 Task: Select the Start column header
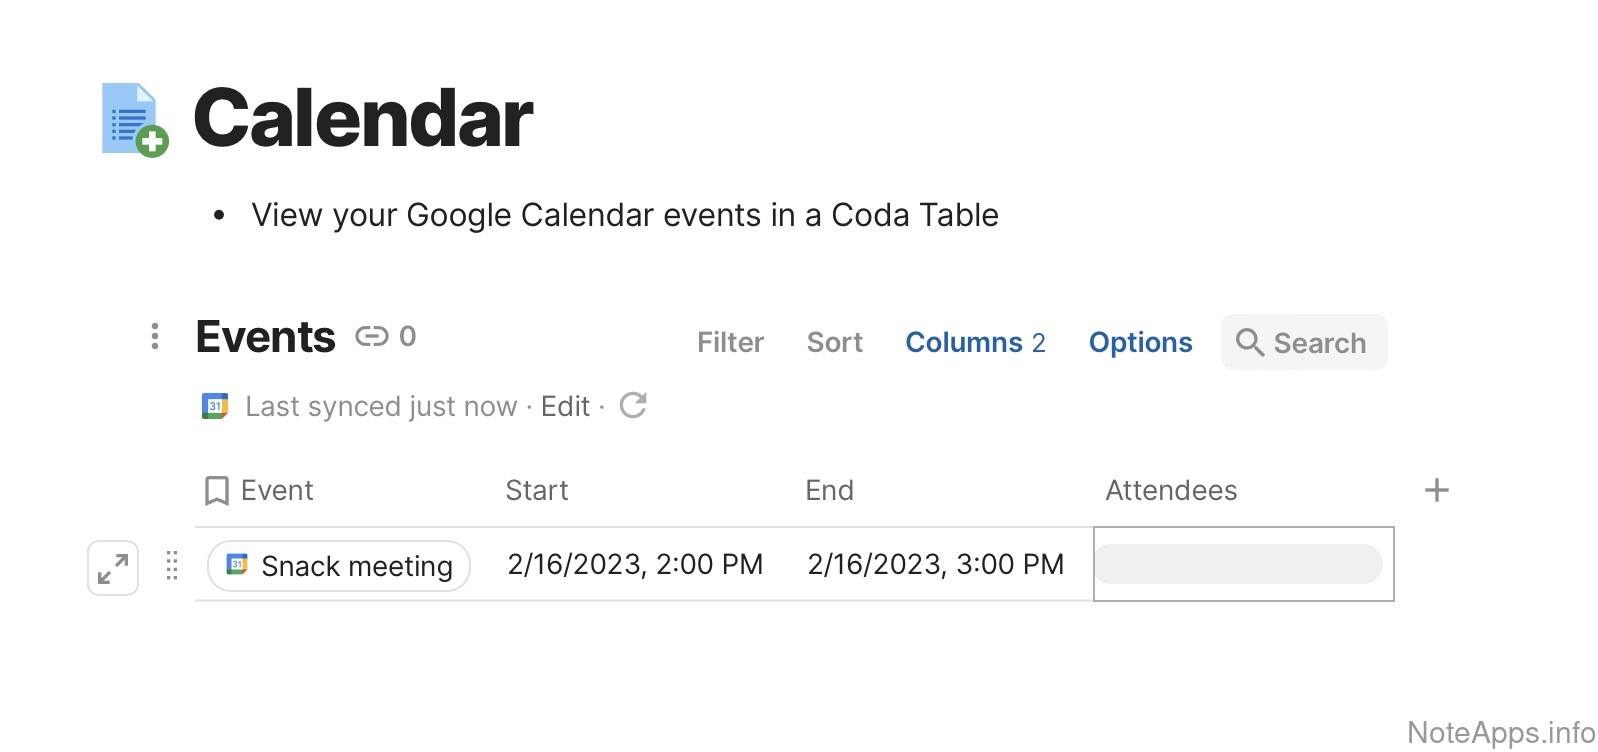pyautogui.click(x=537, y=491)
